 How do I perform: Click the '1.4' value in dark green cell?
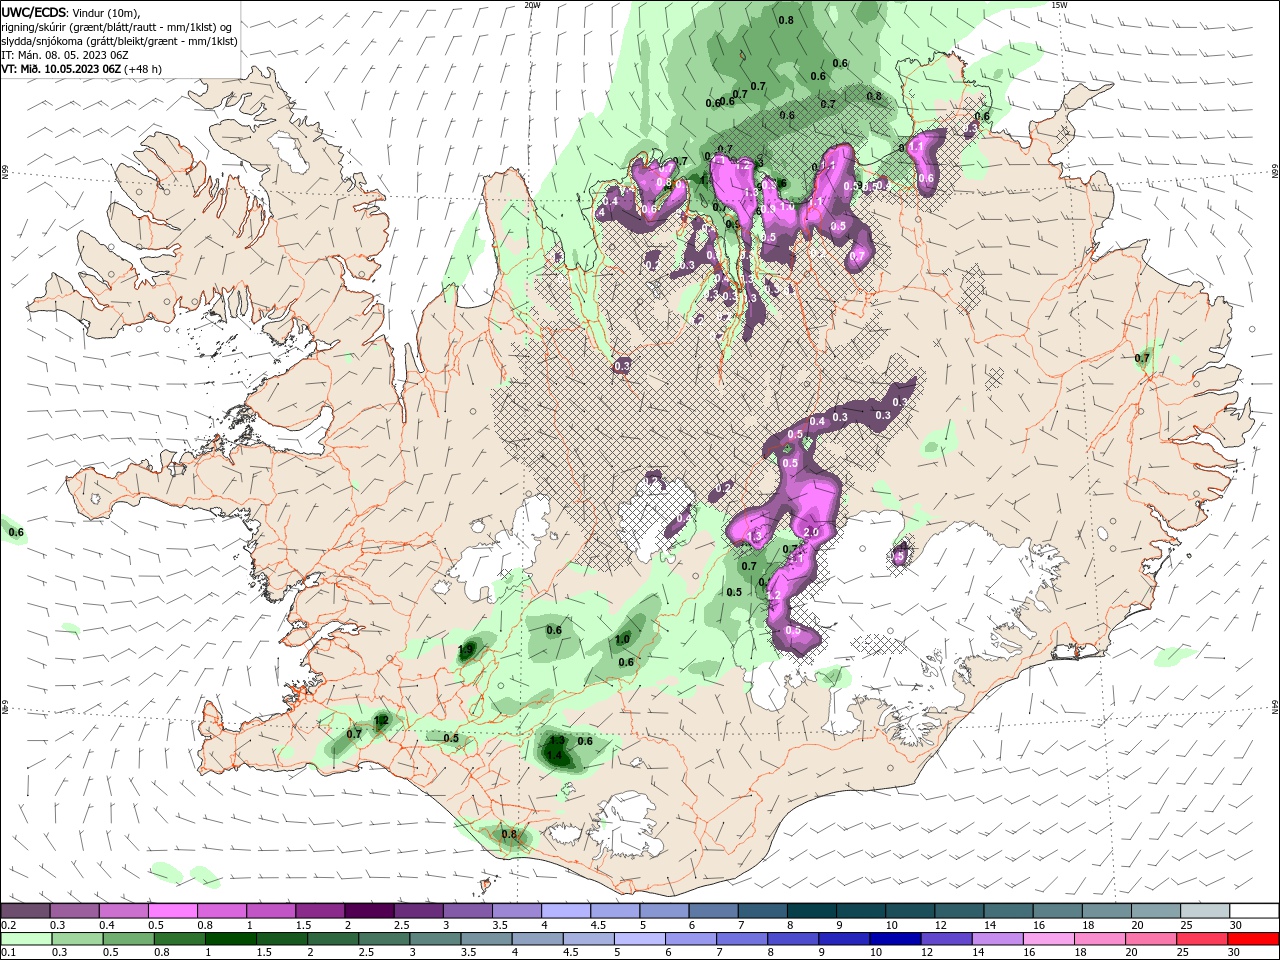pos(555,756)
